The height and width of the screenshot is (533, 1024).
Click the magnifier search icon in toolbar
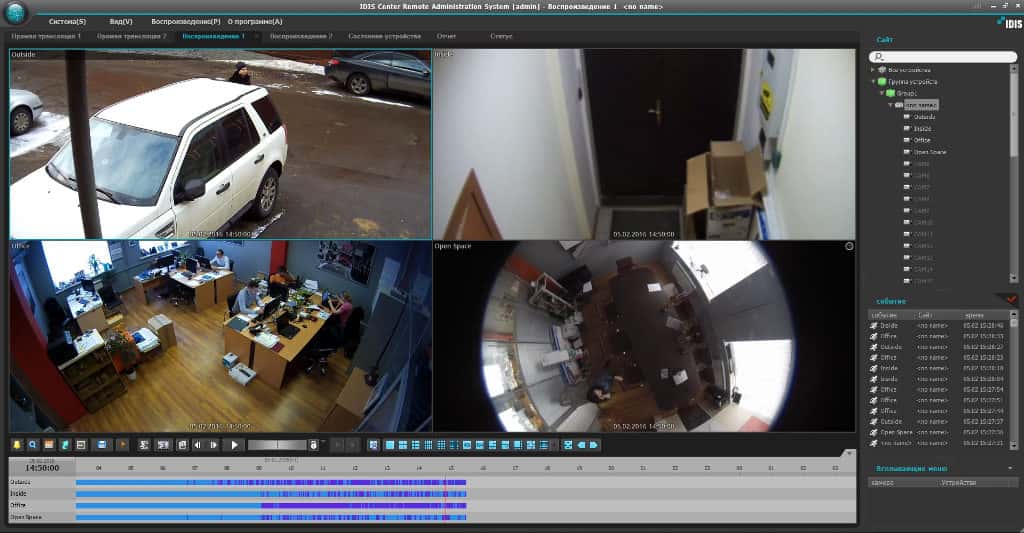[32, 444]
